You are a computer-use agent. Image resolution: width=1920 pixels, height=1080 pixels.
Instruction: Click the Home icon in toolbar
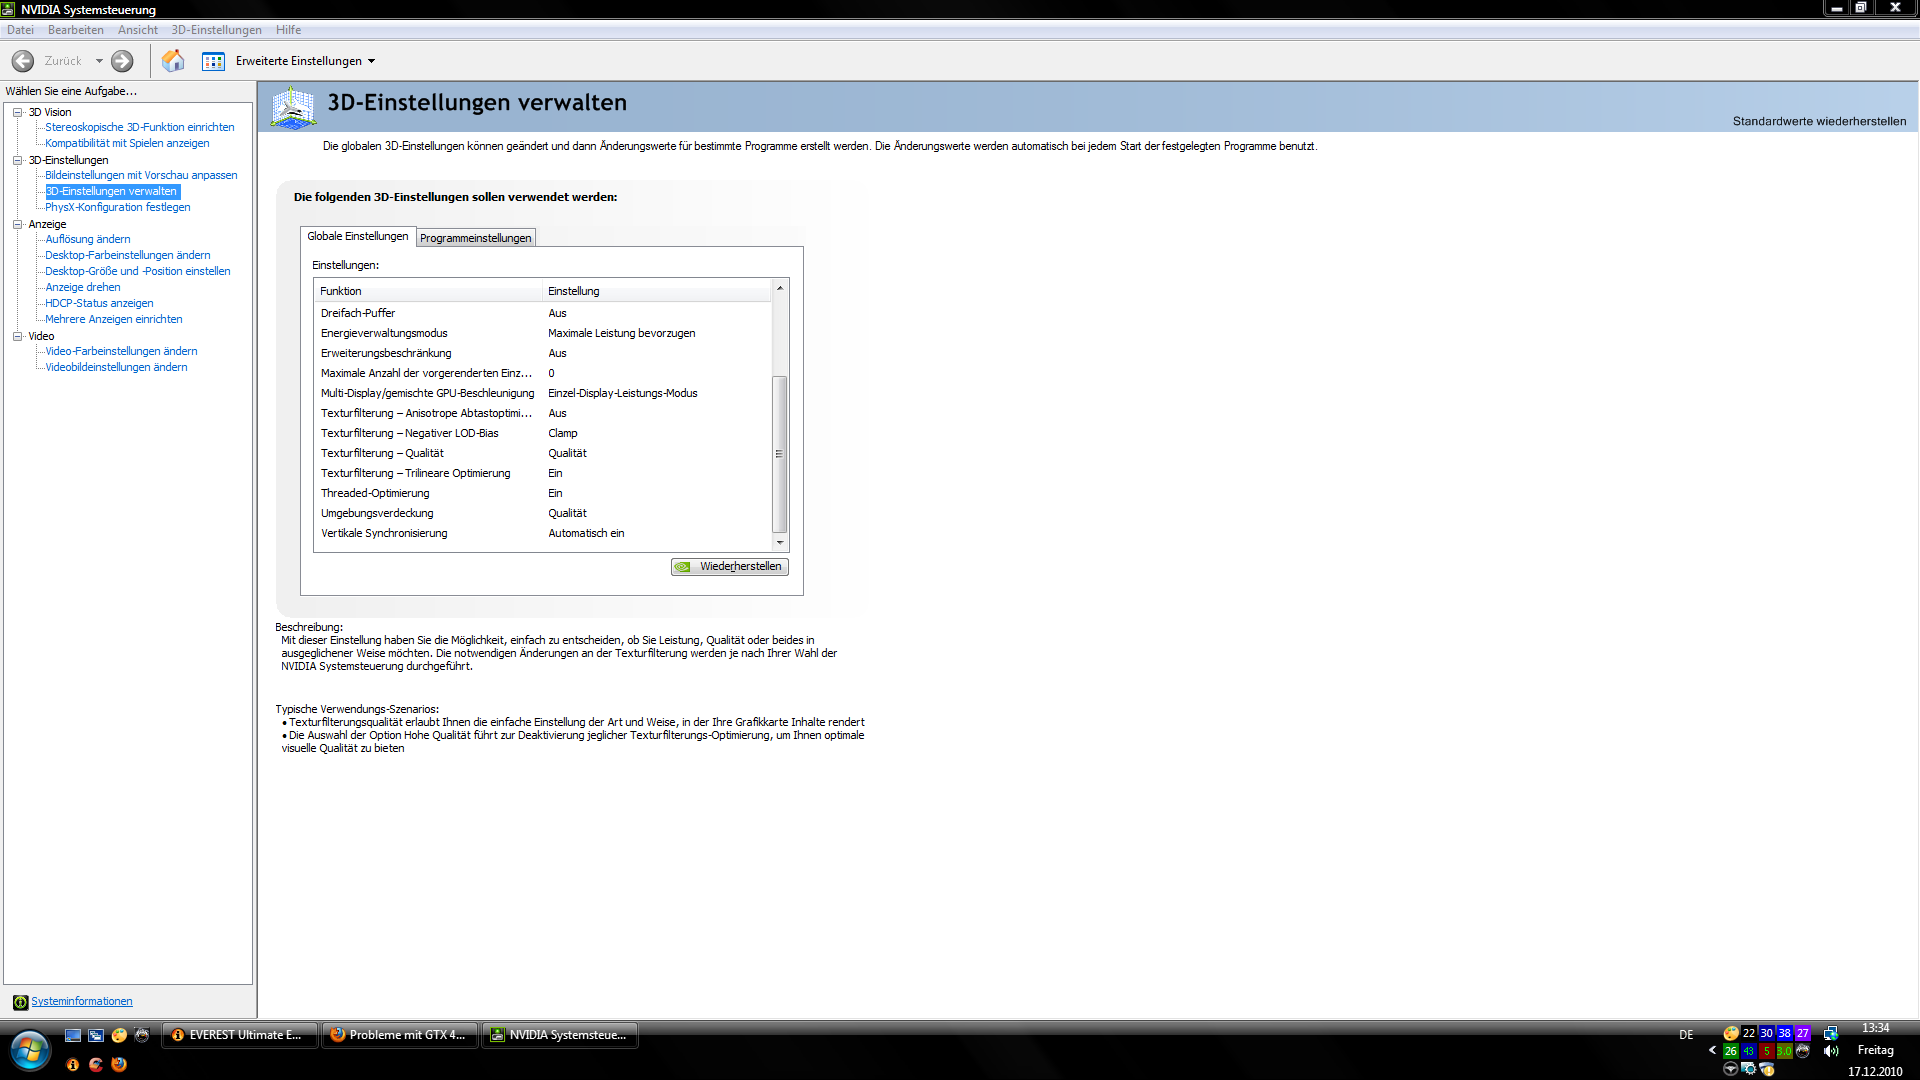(173, 61)
